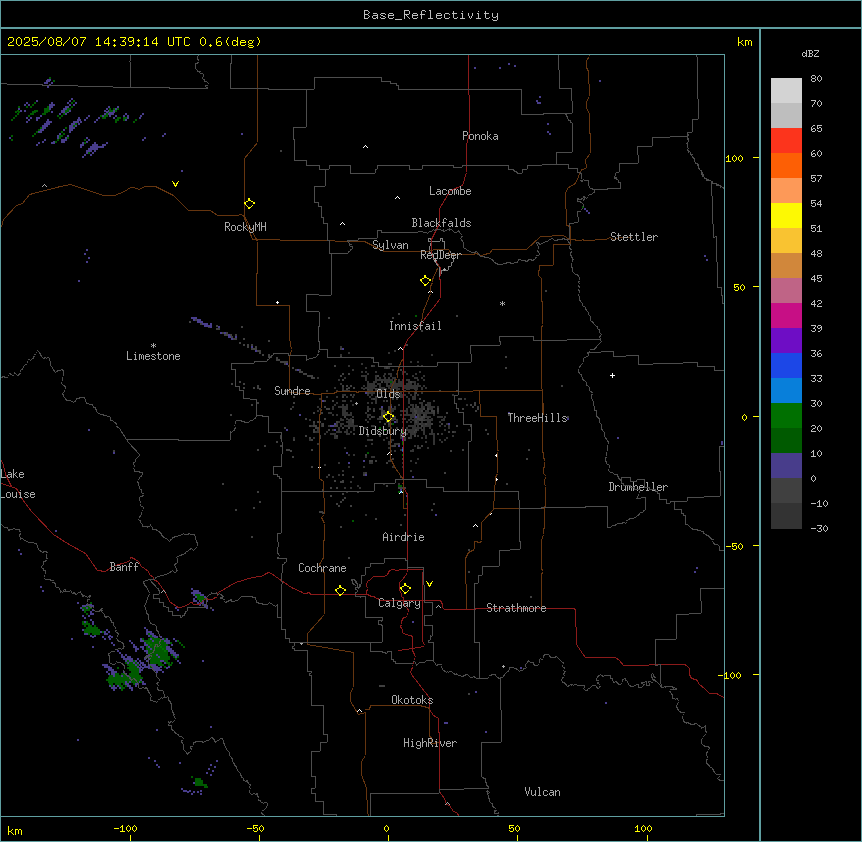The image size is (862, 842).
Task: Select the 80 dBZ white color swatch
Action: coord(786,91)
